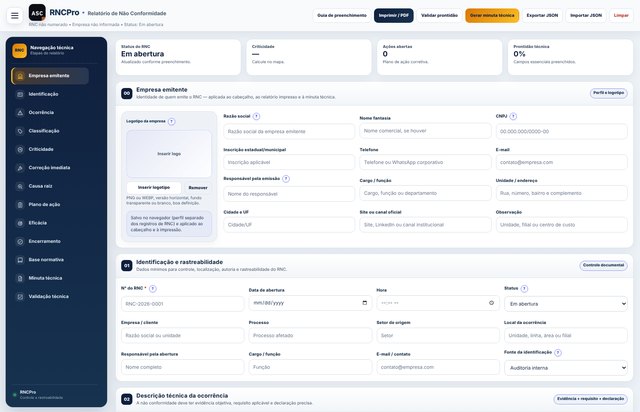Click Inserir logotipo button

coord(154,187)
